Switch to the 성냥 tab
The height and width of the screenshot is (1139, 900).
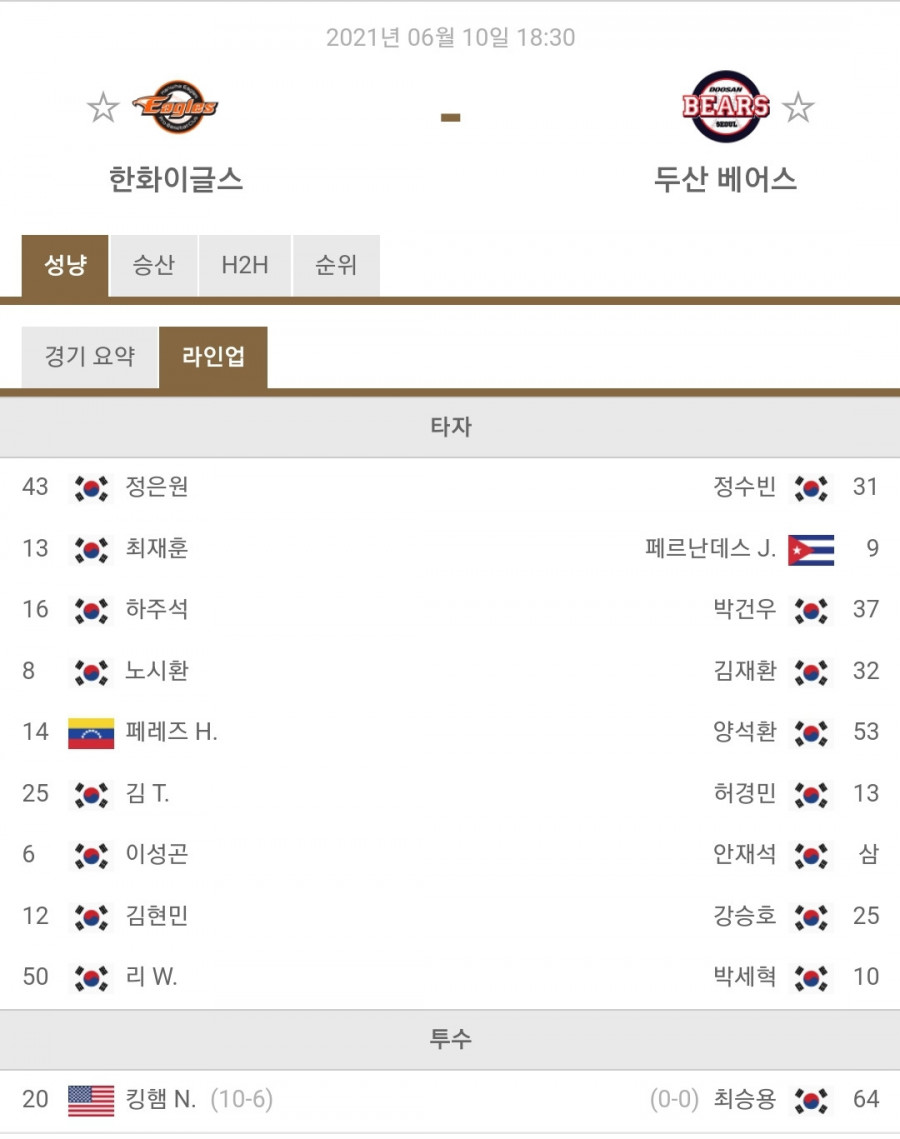click(x=65, y=265)
